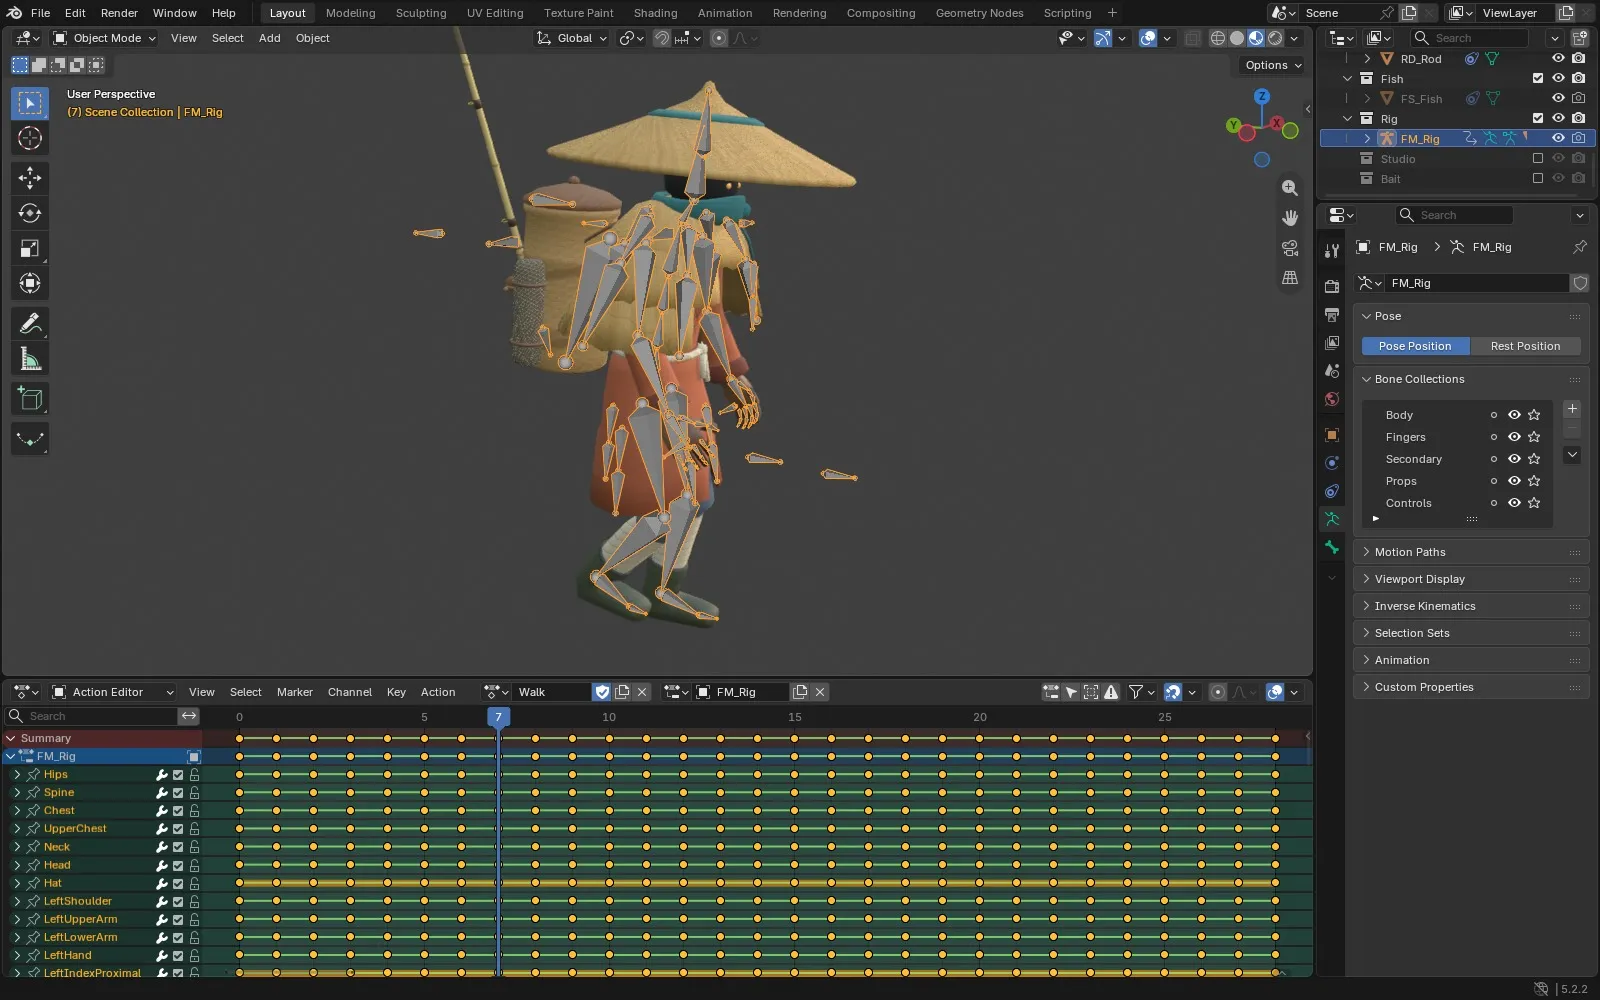The height and width of the screenshot is (1000, 1600).
Task: Open the Channel menu in Action Editor
Action: click(350, 692)
